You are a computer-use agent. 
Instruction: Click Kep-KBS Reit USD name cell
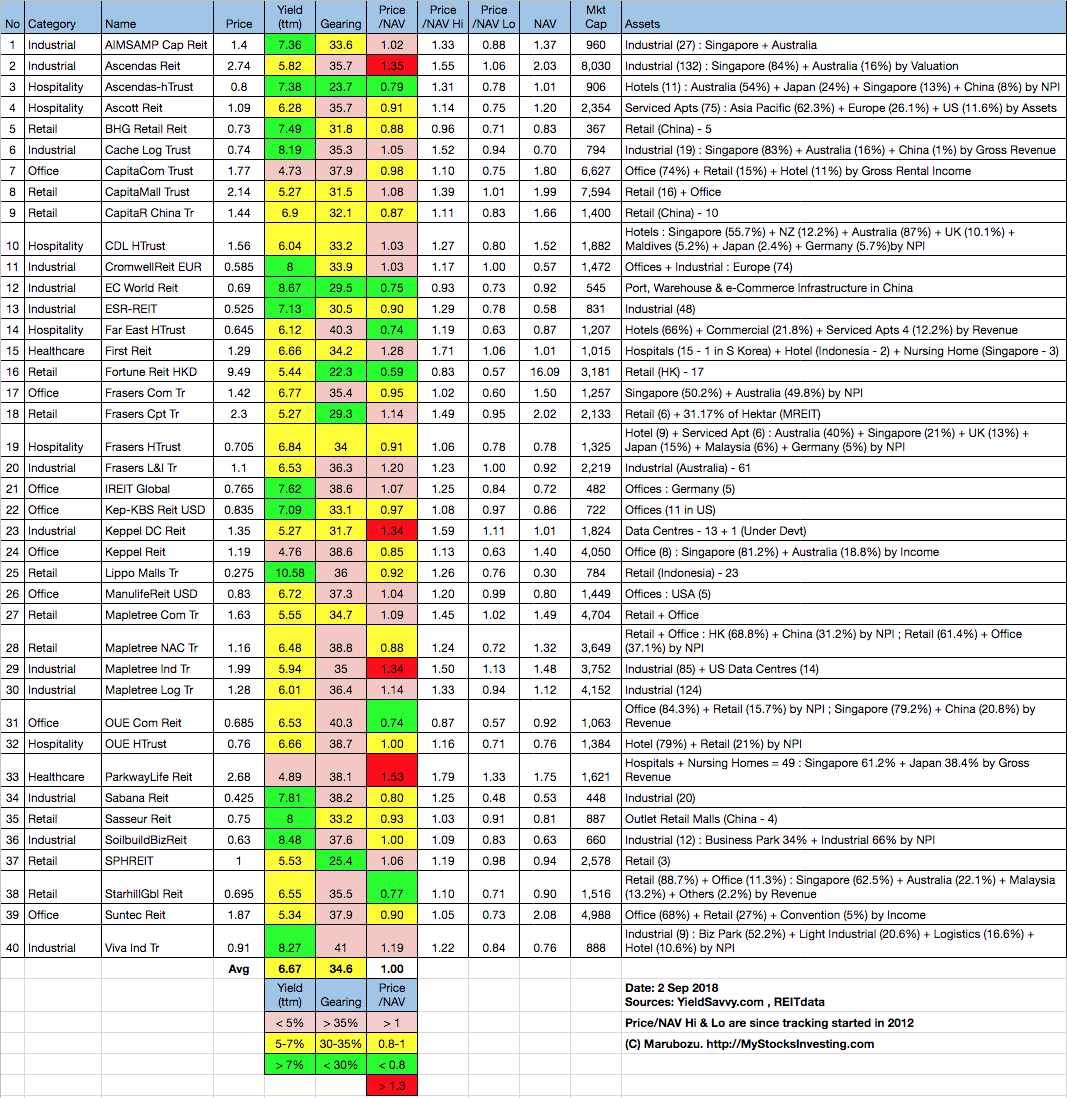click(157, 510)
